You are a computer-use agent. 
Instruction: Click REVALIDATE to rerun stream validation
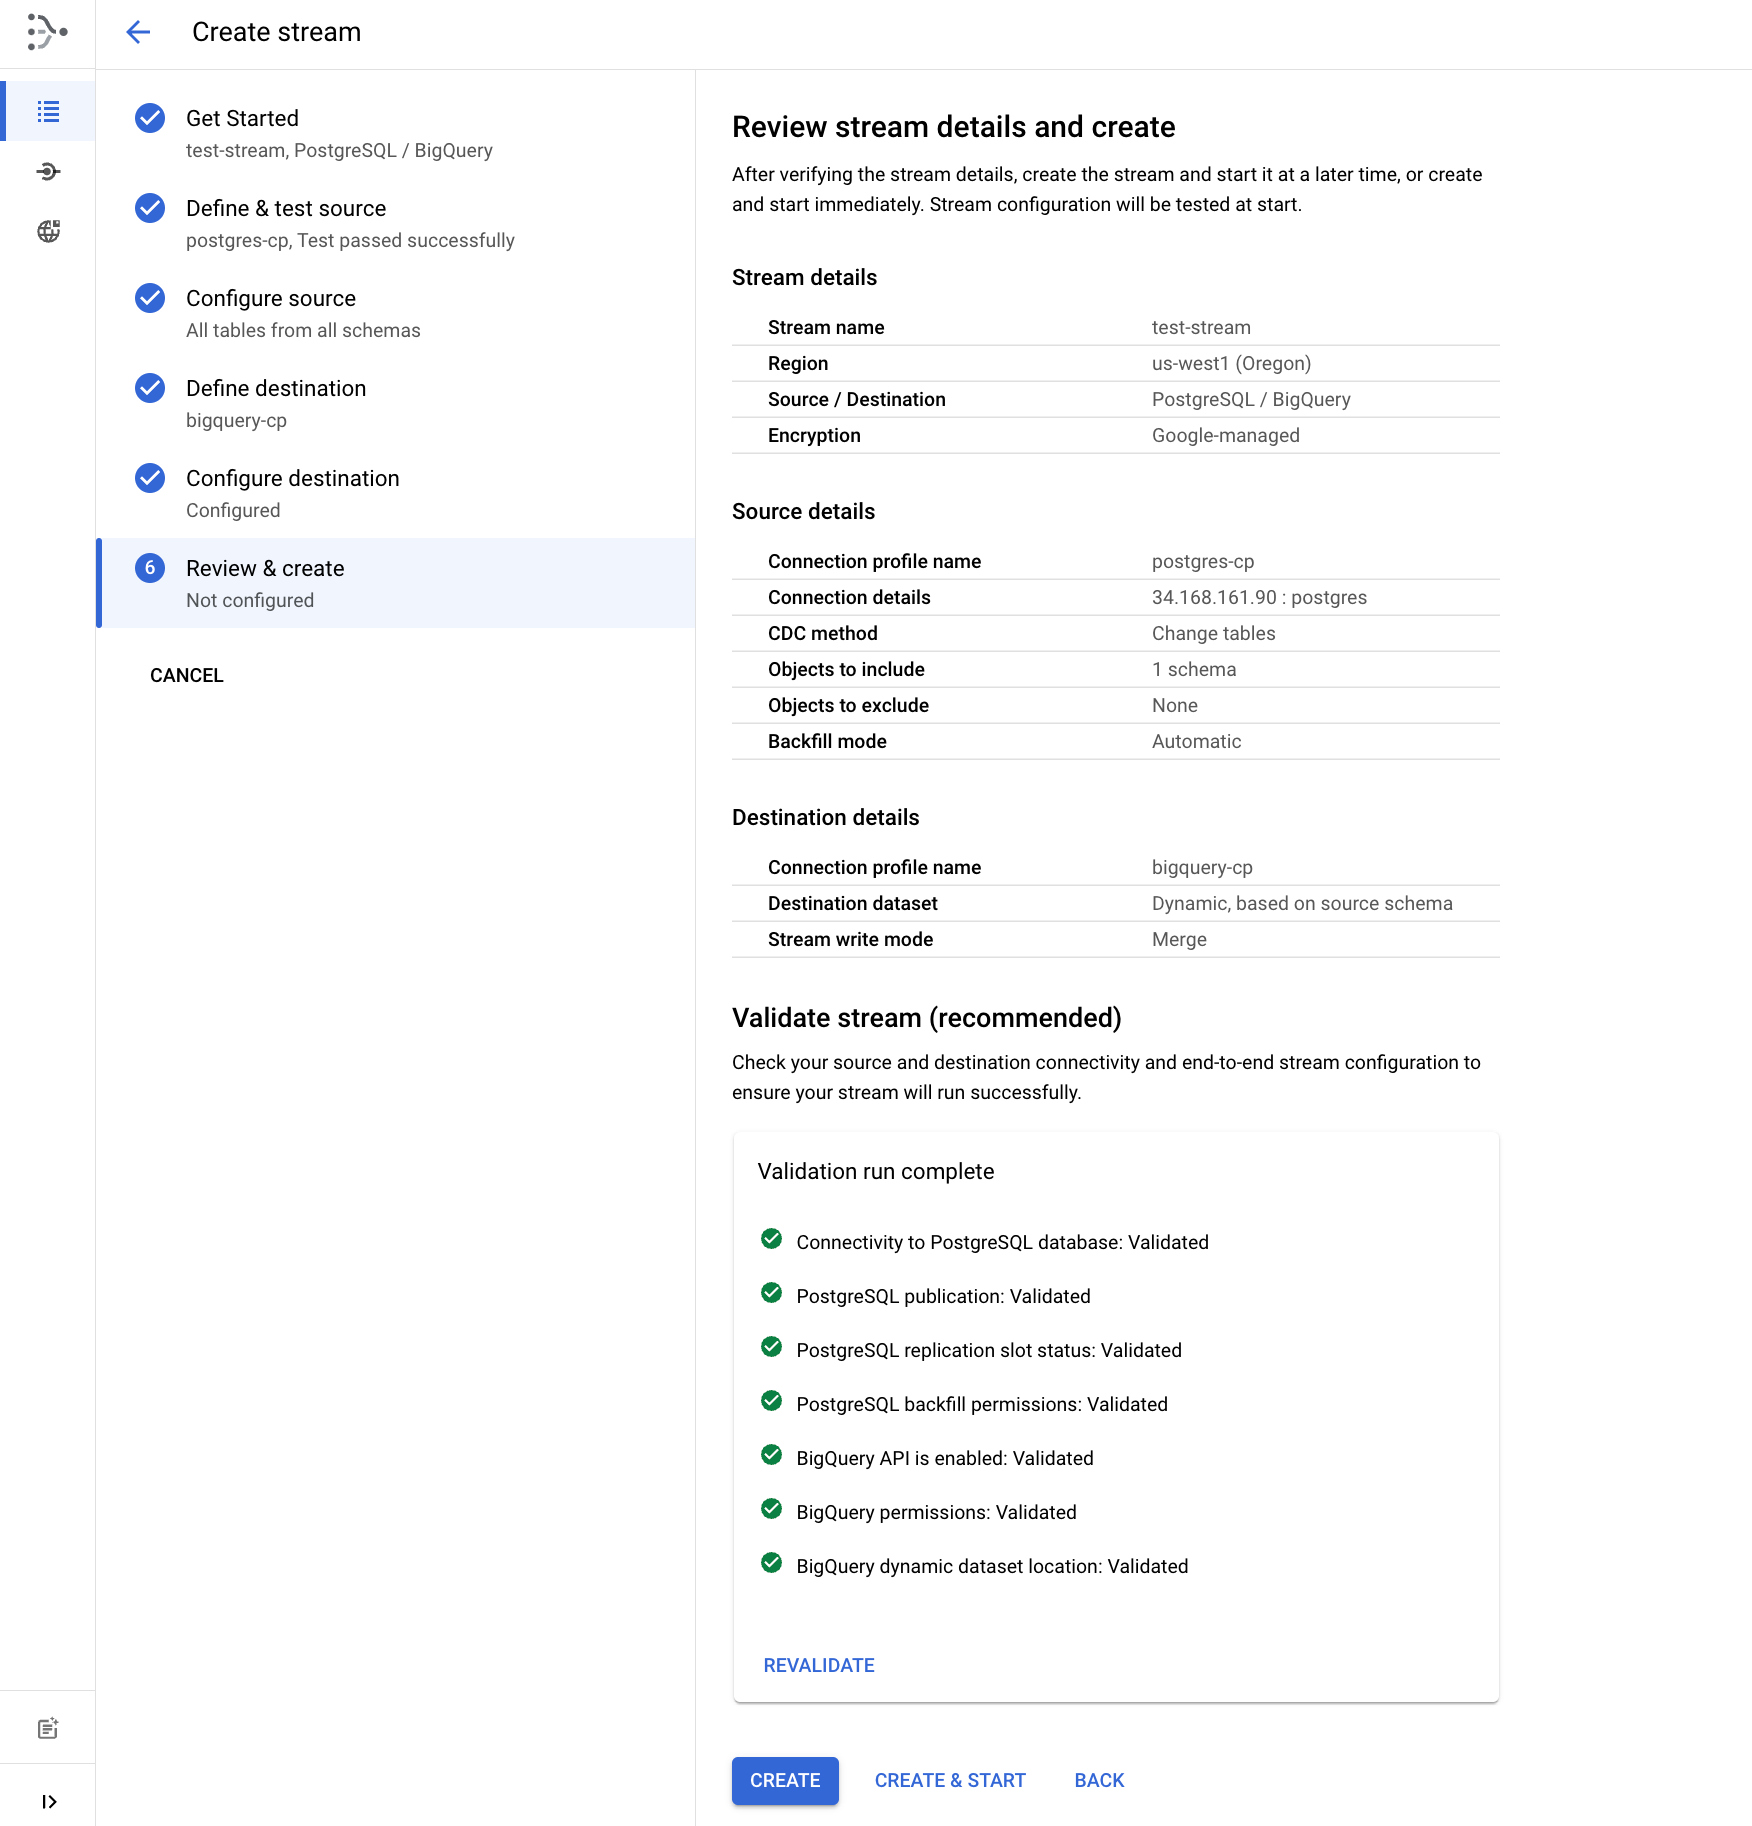[818, 1664]
